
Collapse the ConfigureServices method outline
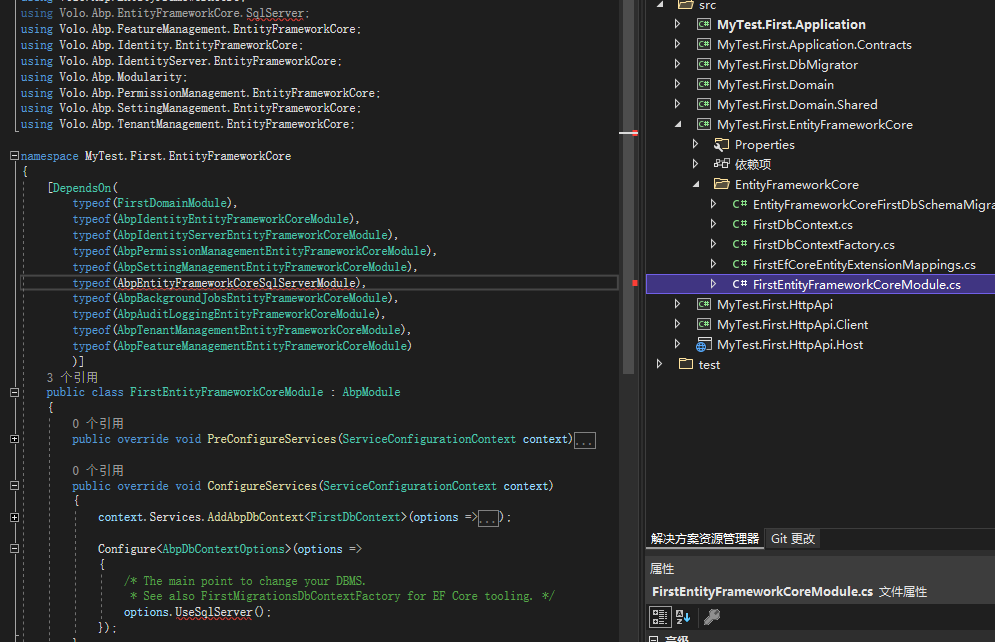[x=15, y=486]
